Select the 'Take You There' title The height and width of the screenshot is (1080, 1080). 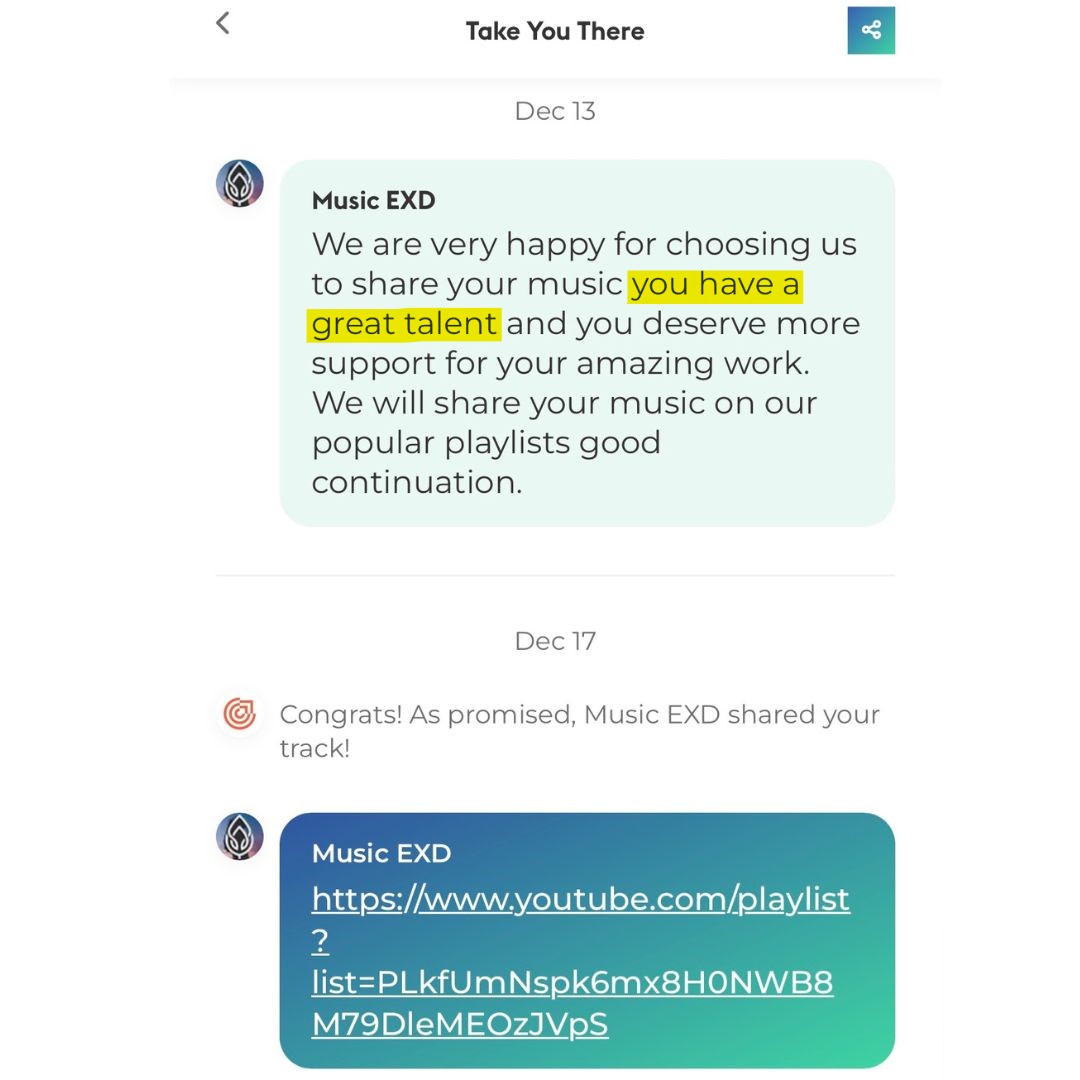(555, 31)
